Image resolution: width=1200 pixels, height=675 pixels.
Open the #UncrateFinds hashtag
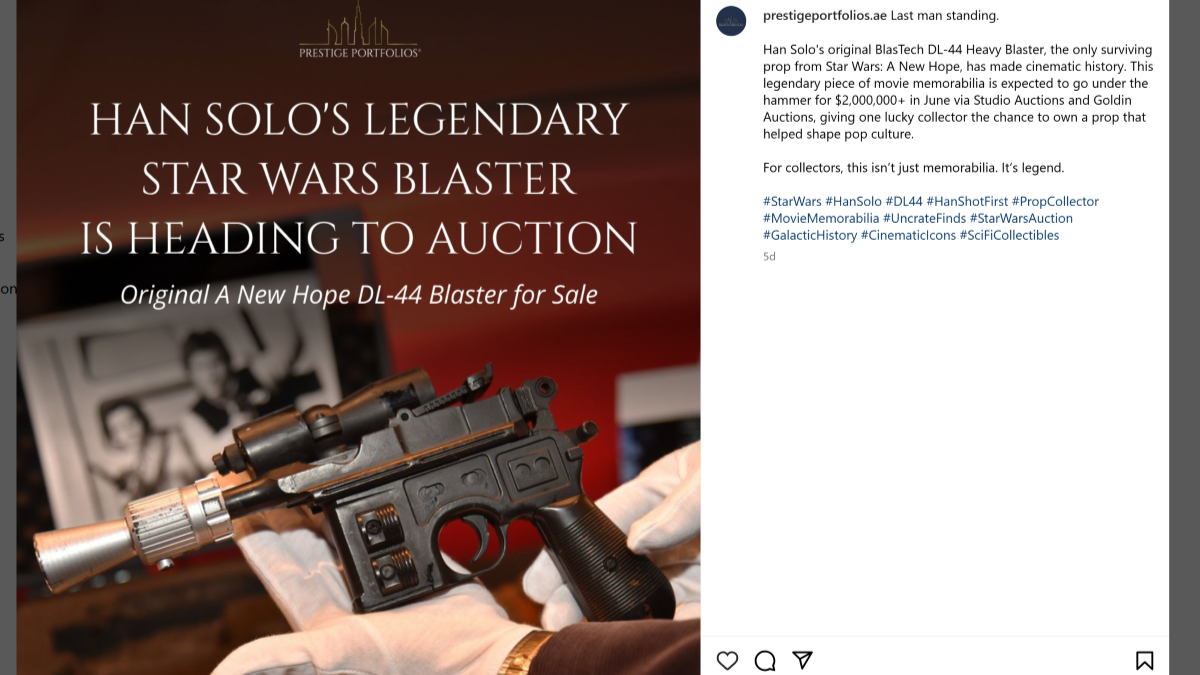(x=925, y=218)
